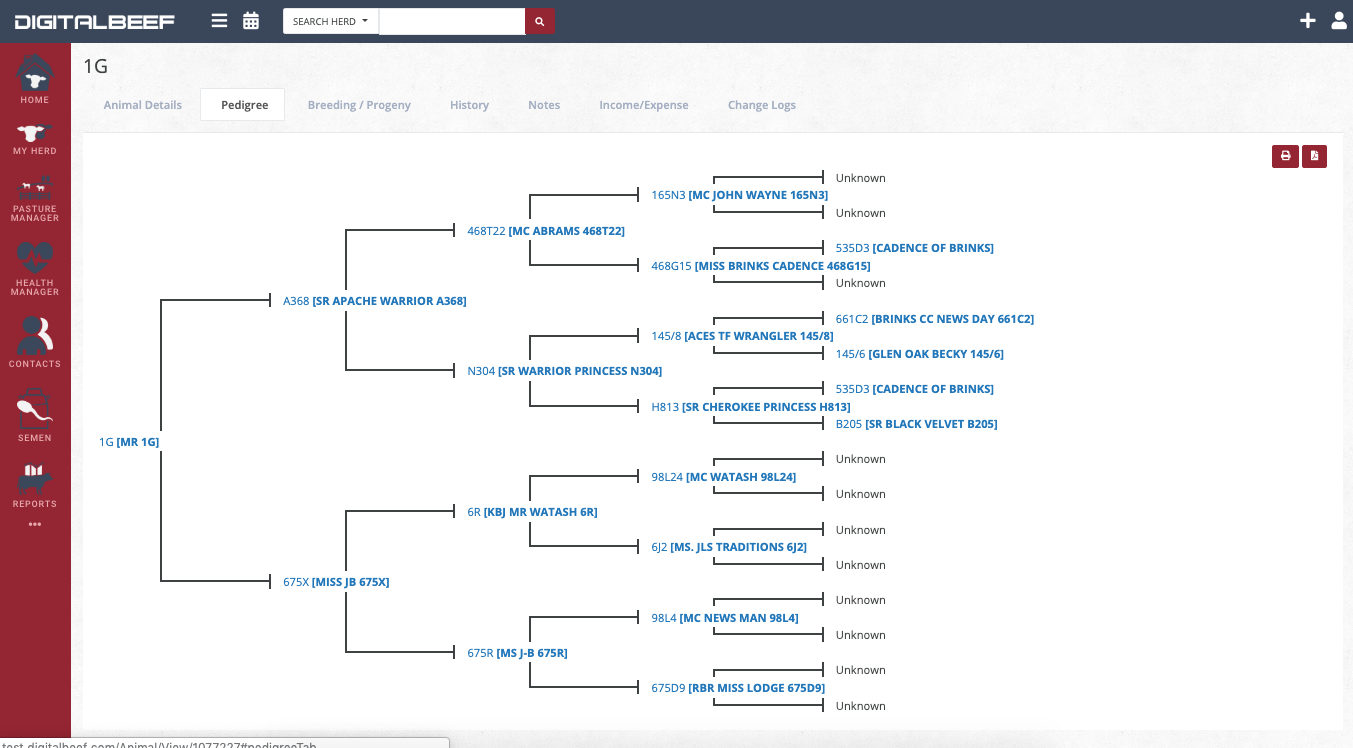Print the pedigree with printer icon

(1285, 156)
